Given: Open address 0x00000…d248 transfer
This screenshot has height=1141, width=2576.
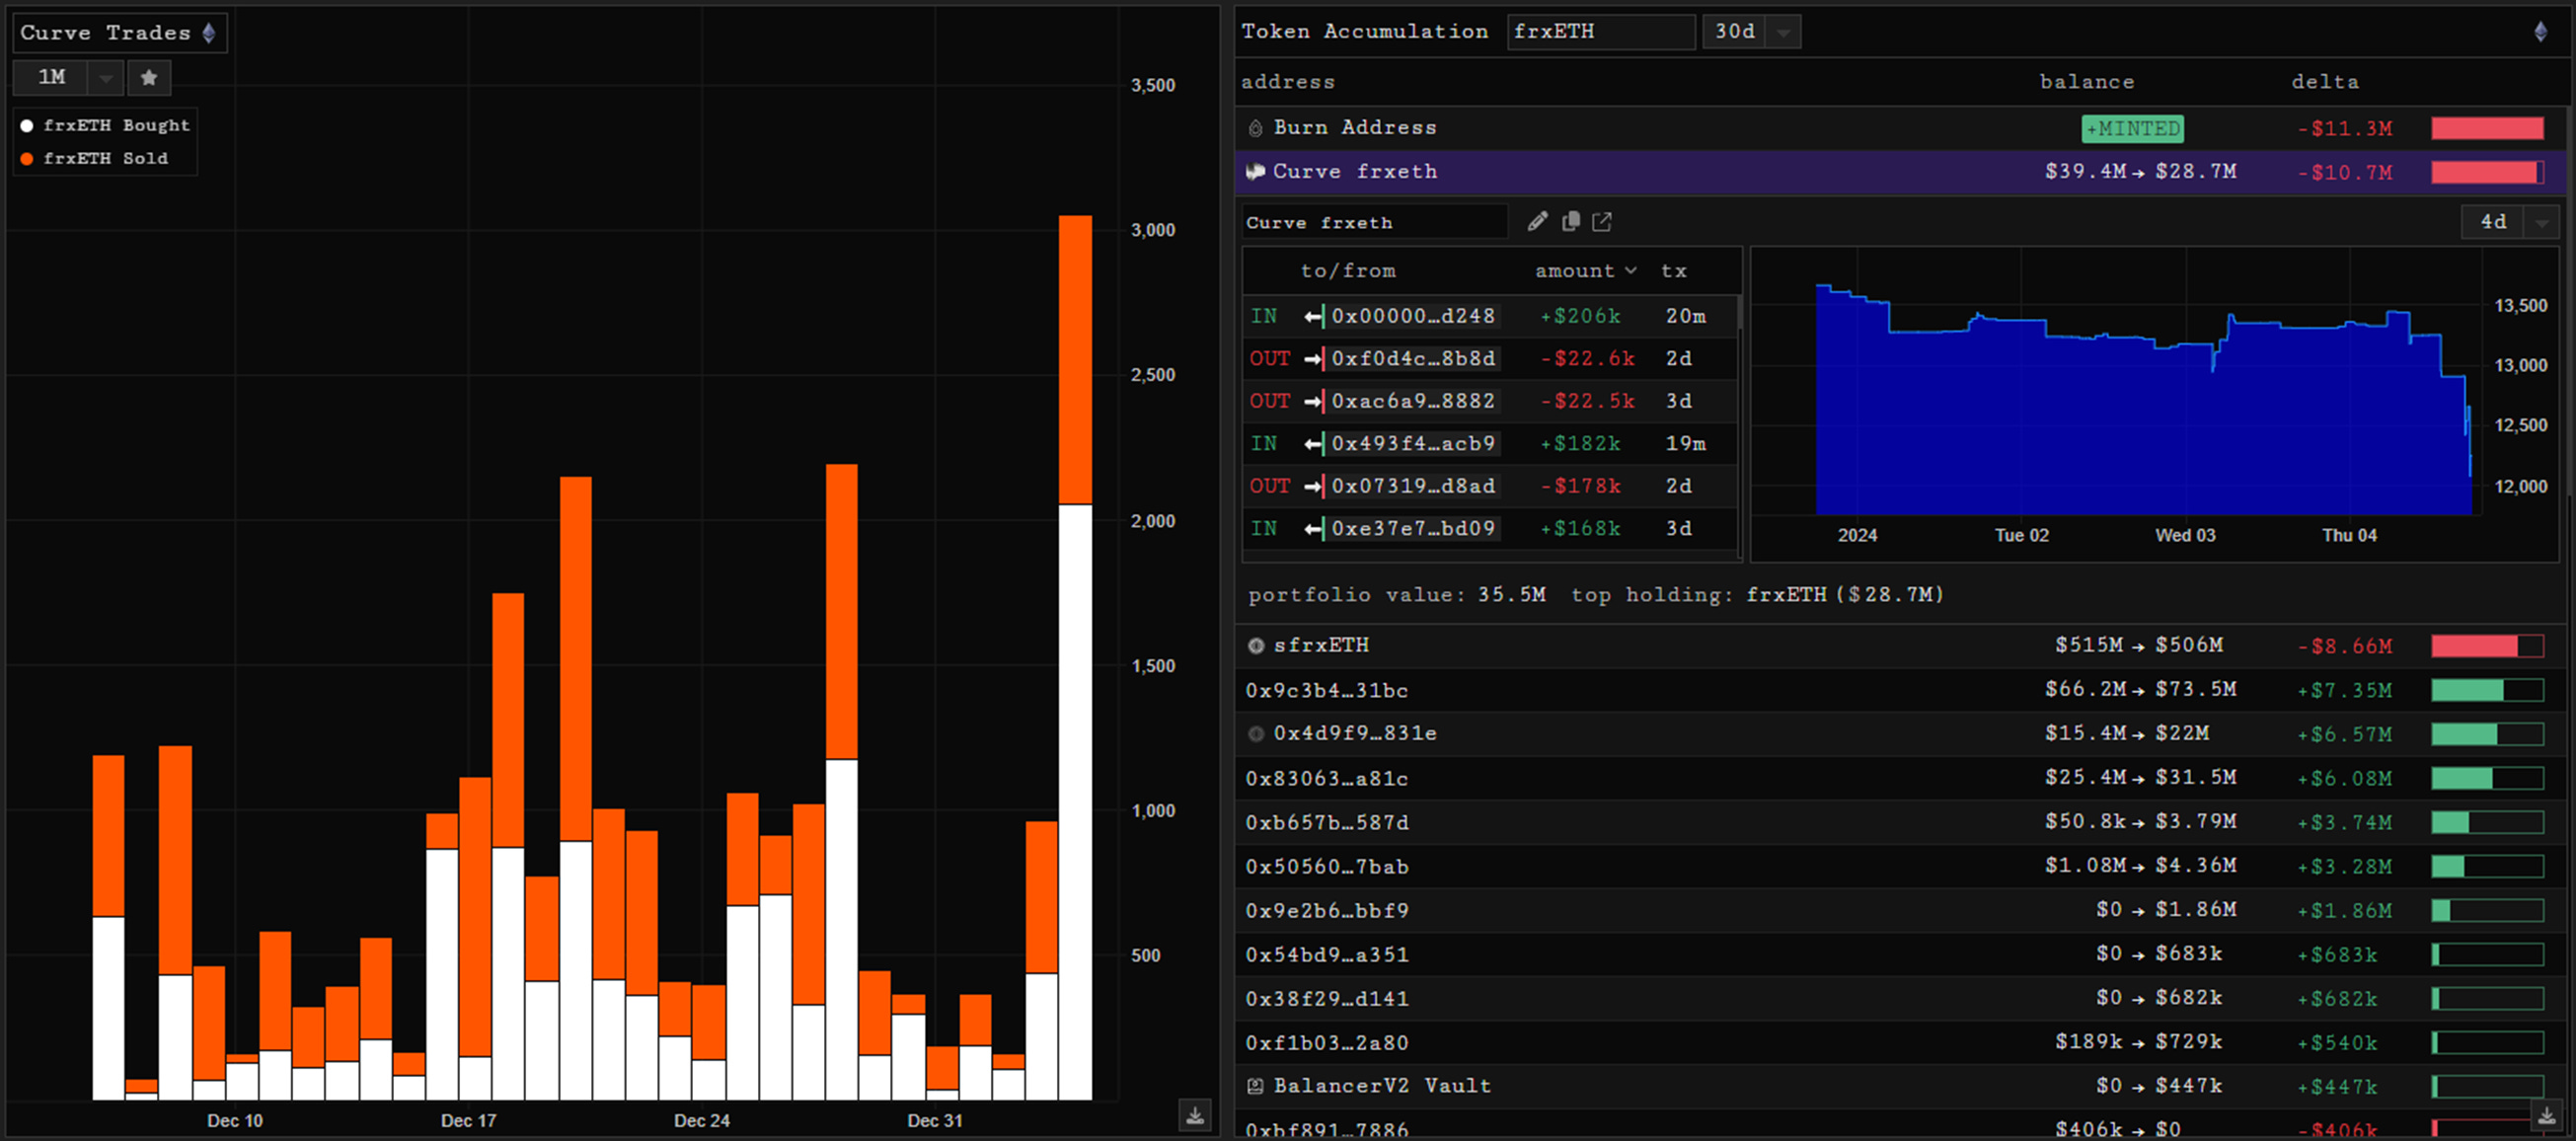Looking at the screenshot, I should [x=1412, y=316].
